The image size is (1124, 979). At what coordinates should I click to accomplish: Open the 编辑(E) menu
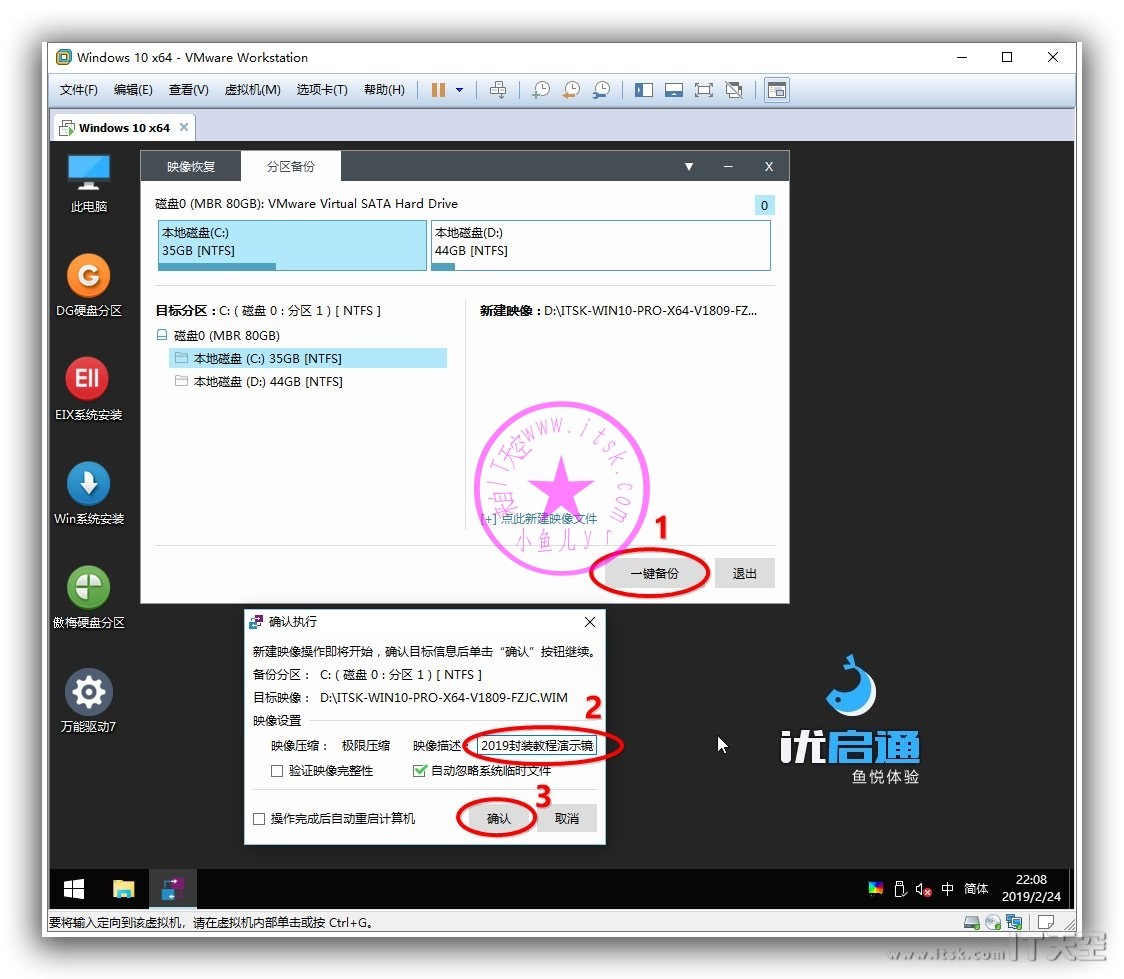[133, 90]
